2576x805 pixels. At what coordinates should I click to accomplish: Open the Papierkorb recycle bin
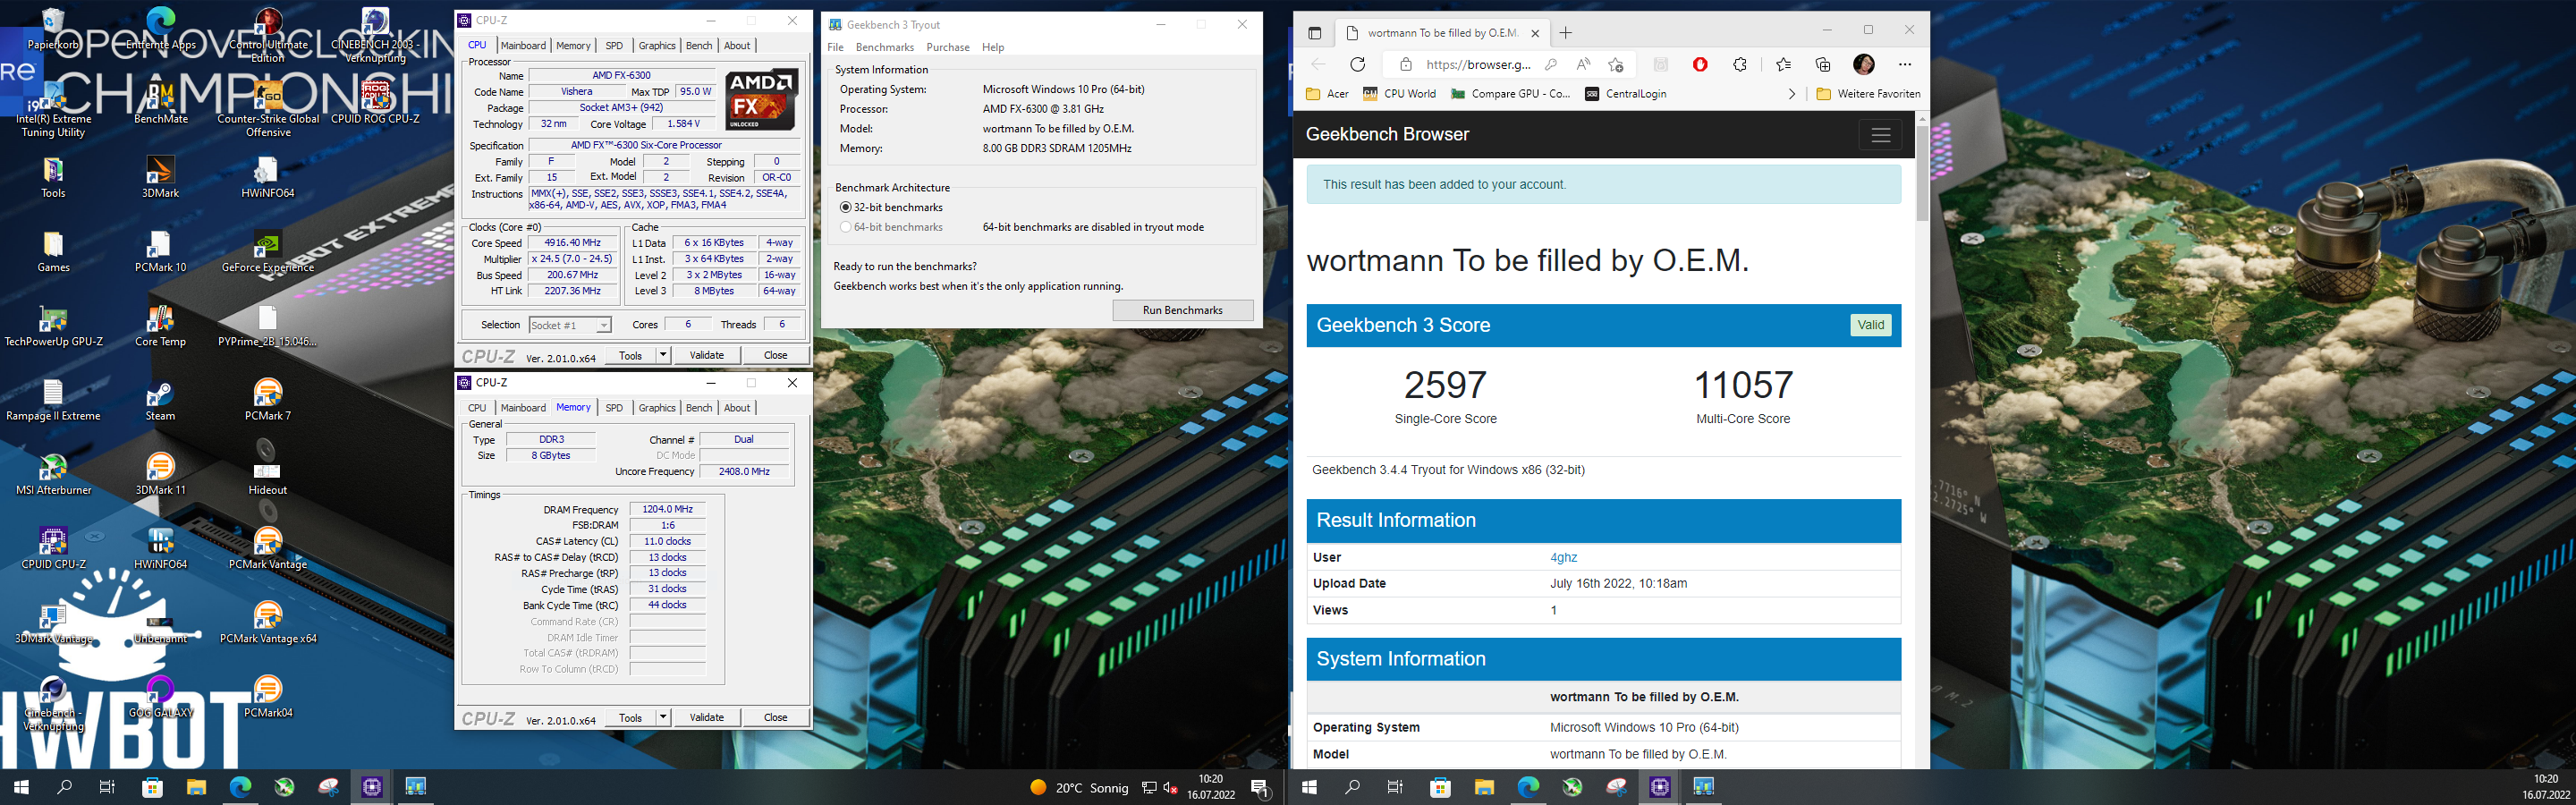(x=53, y=29)
